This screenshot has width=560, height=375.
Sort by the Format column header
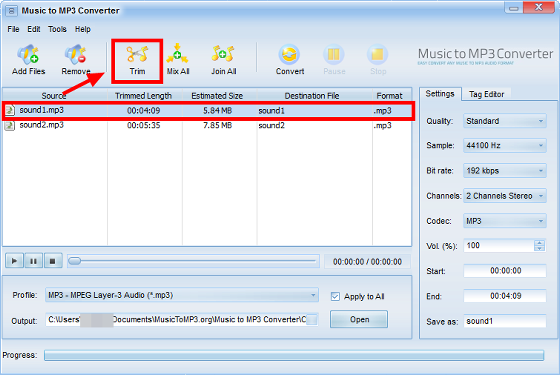coord(391,96)
